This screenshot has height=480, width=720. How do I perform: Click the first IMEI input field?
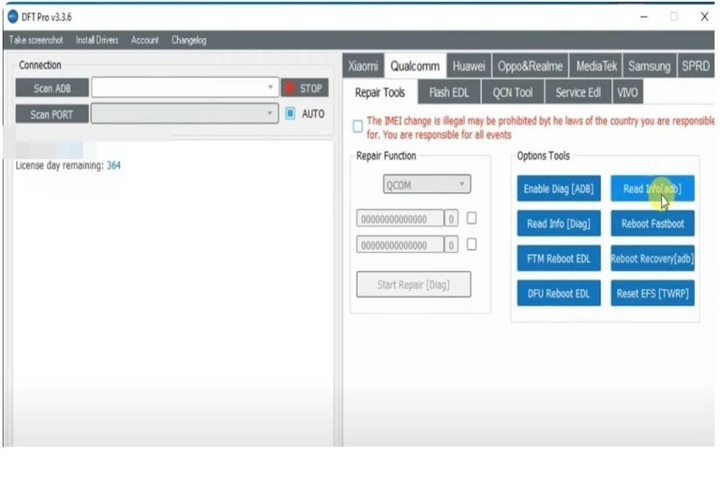pos(400,218)
